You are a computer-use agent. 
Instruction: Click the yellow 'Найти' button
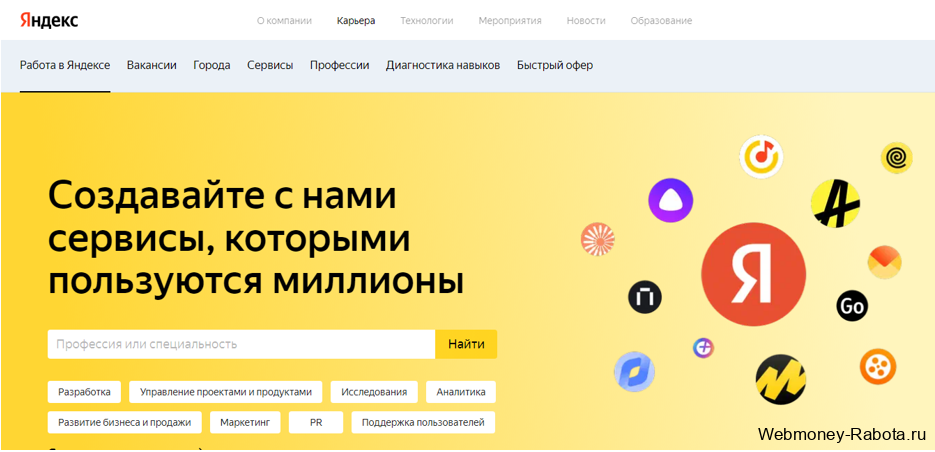click(x=466, y=344)
